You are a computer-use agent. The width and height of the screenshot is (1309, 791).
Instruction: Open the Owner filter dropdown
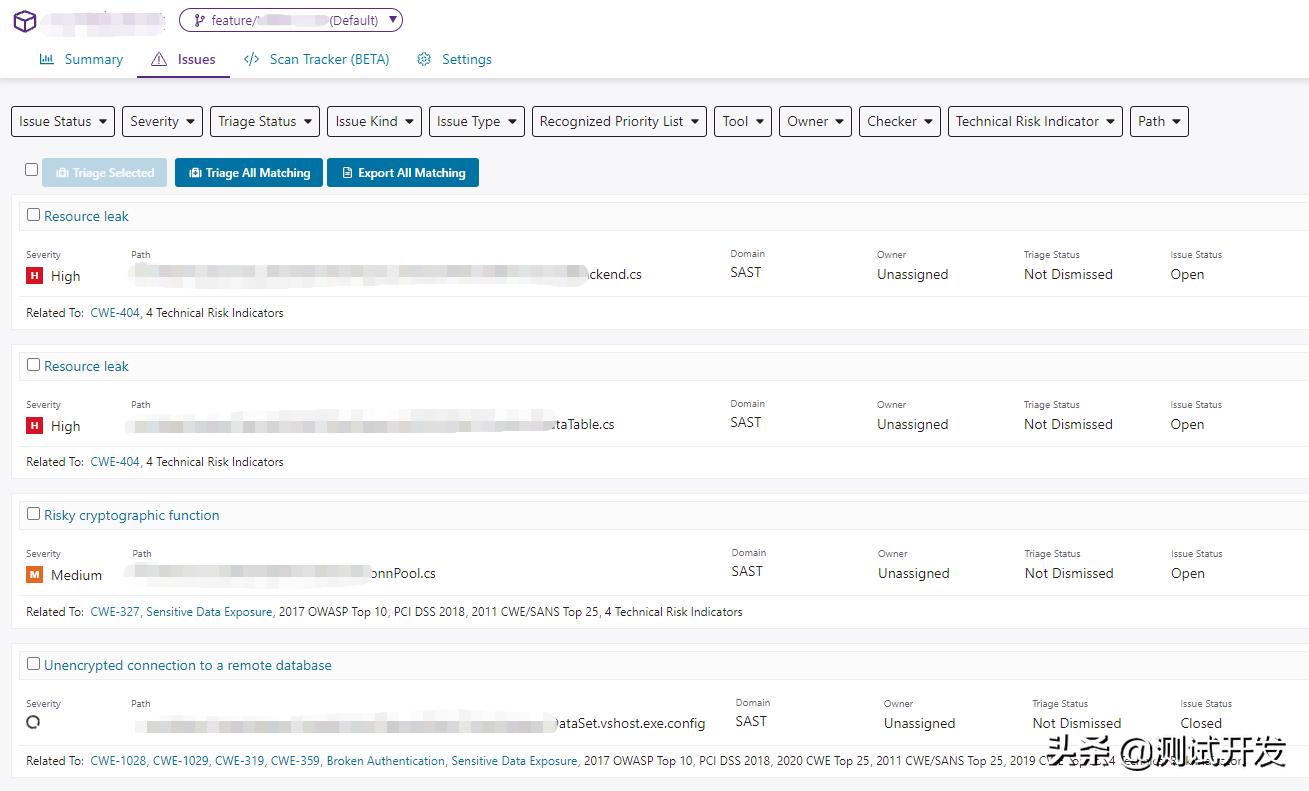pyautogui.click(x=815, y=121)
